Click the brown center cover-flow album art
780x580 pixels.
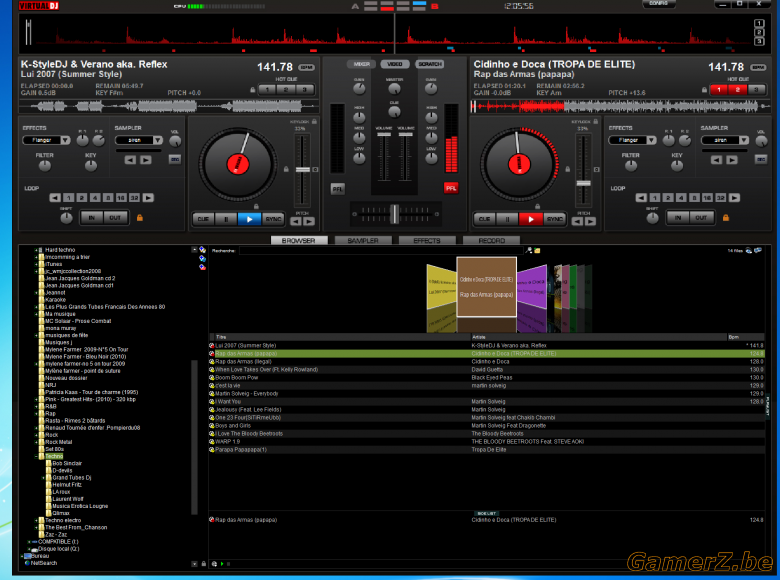487,287
